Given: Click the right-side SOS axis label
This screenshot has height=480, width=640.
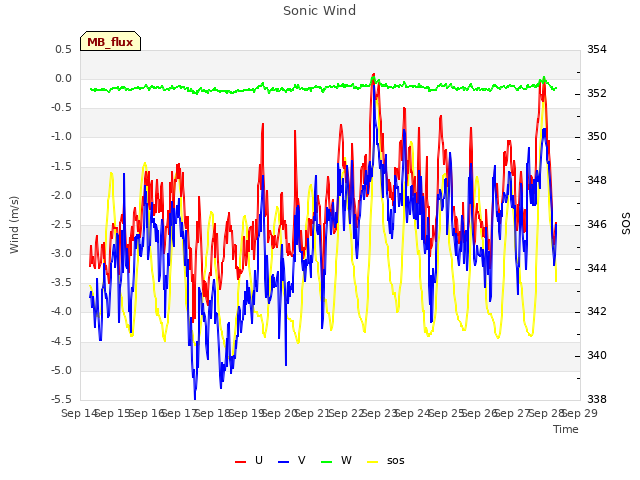Looking at the screenshot, I should pyautogui.click(x=626, y=224).
